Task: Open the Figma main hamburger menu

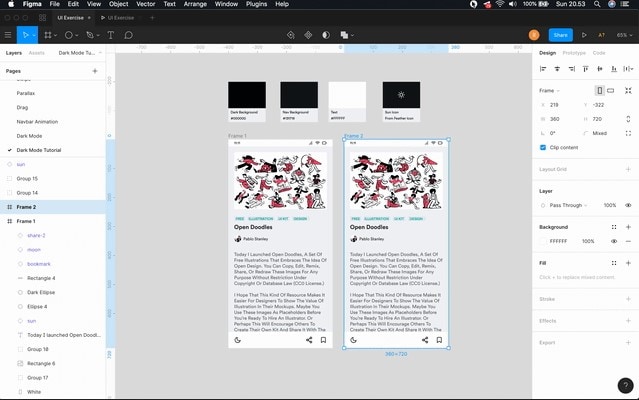Action: click(8, 35)
